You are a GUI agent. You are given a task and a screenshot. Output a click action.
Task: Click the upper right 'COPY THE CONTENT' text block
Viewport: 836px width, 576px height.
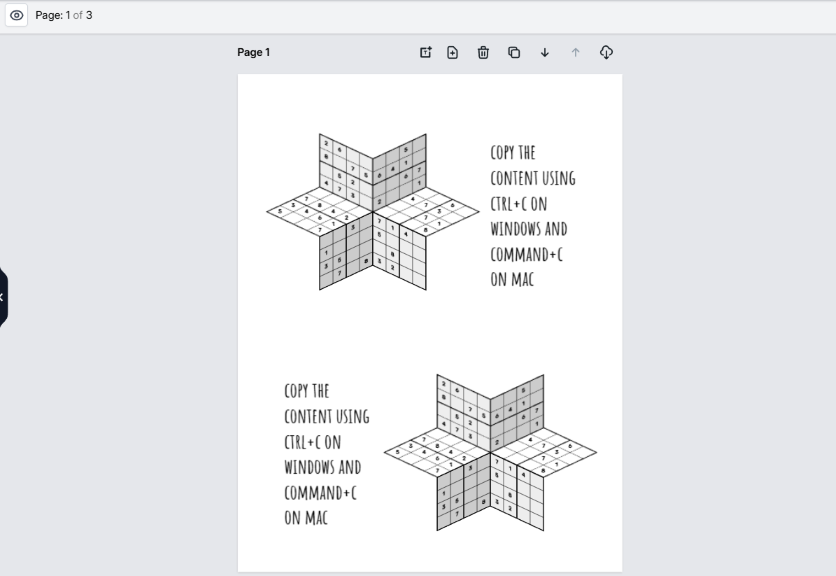(x=532, y=215)
